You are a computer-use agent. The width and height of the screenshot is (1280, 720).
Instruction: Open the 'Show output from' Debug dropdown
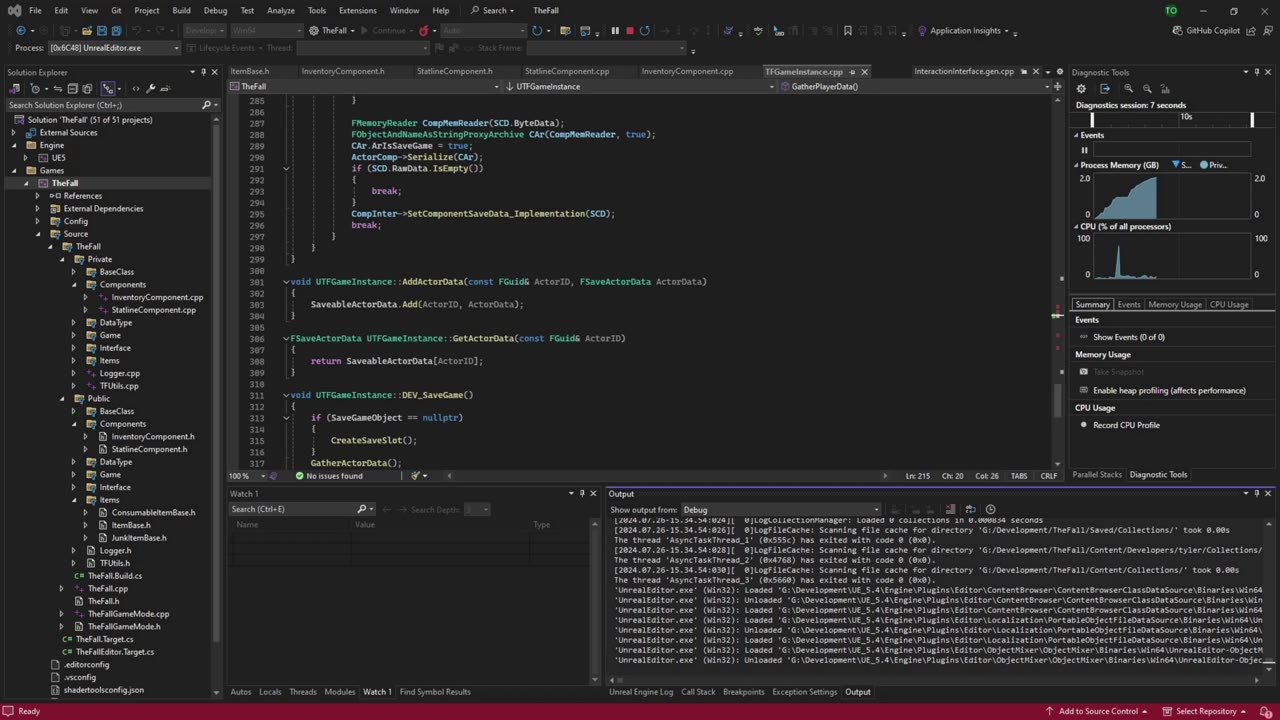[781, 510]
